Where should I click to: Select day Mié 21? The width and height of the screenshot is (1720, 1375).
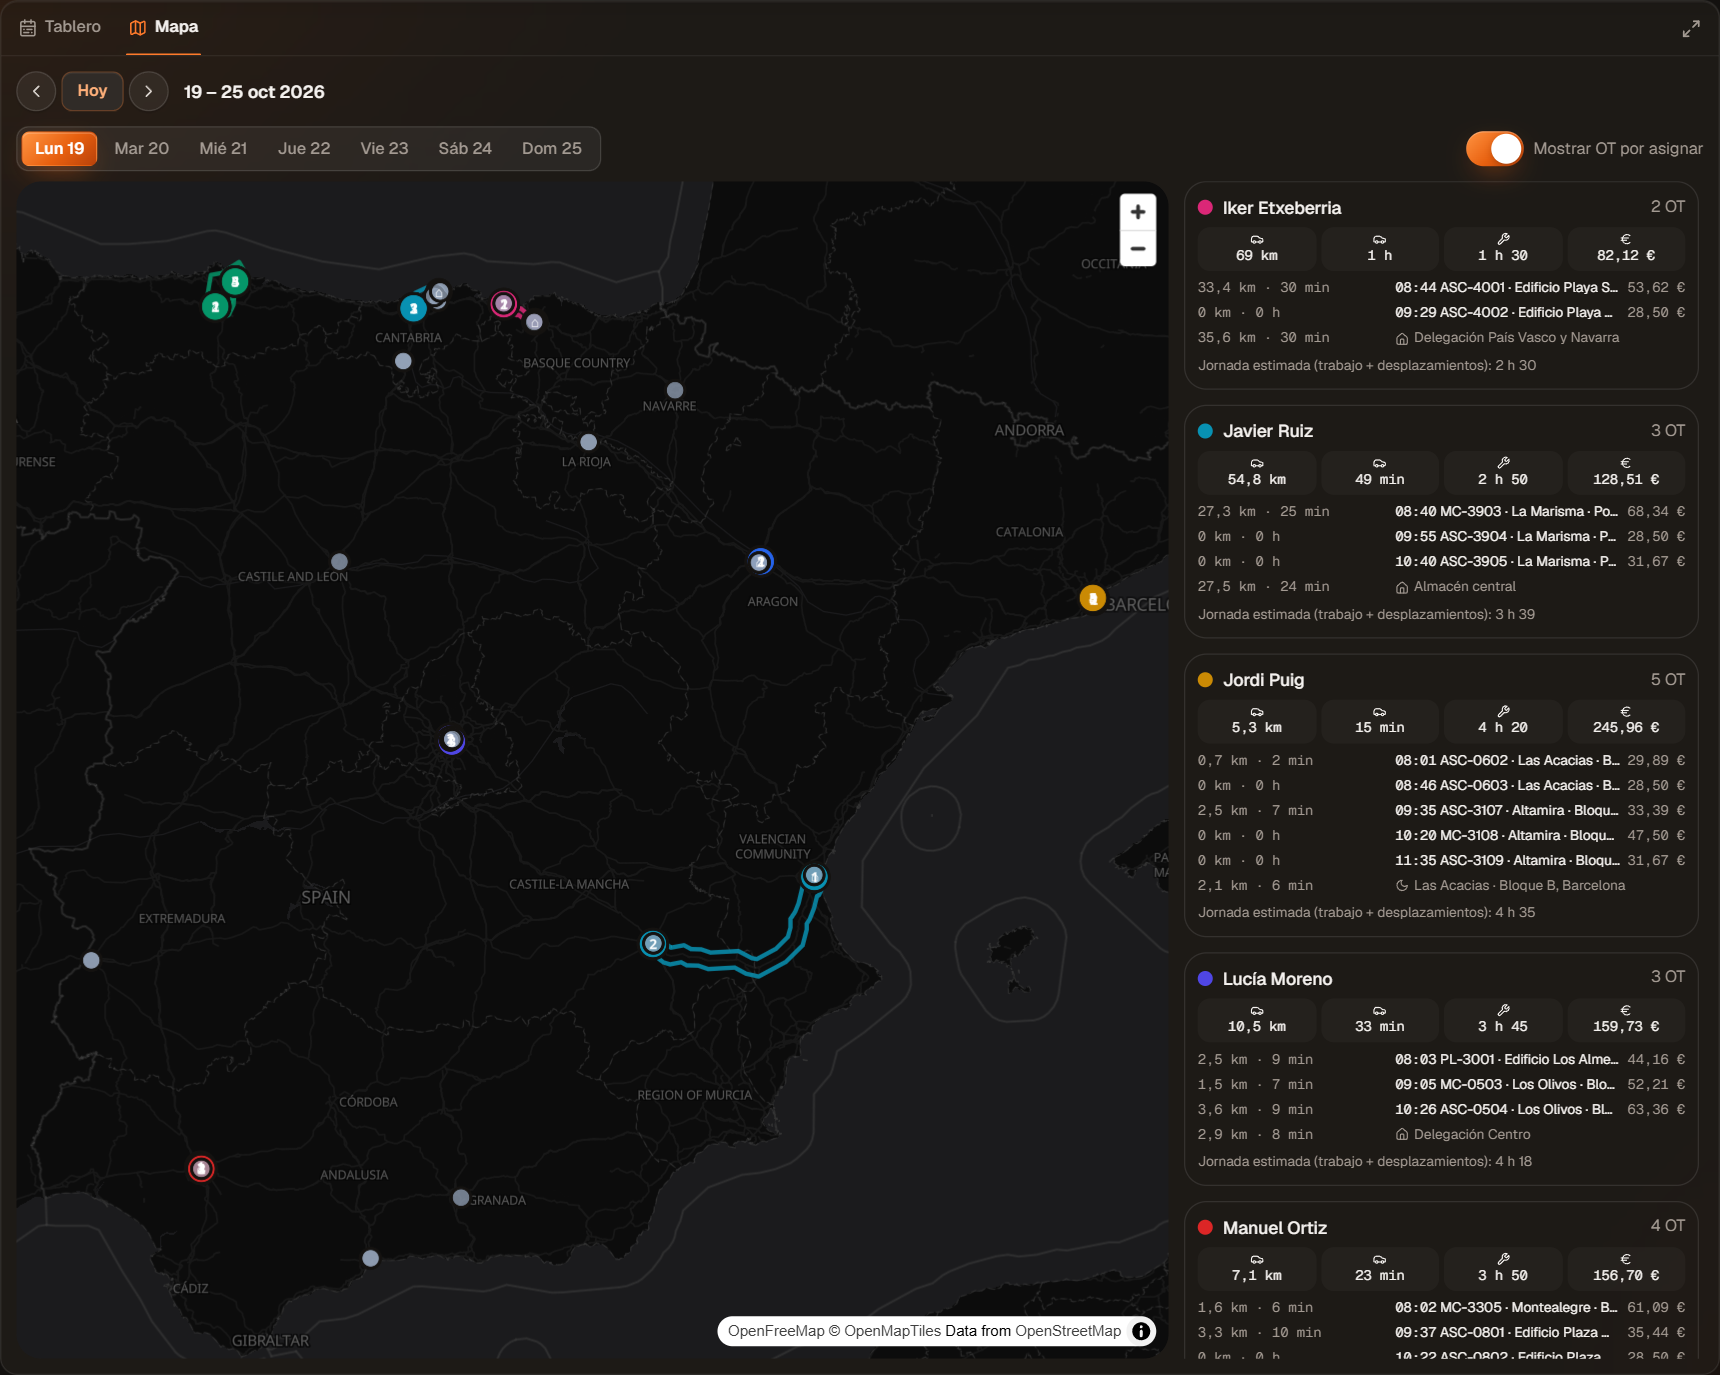(223, 149)
